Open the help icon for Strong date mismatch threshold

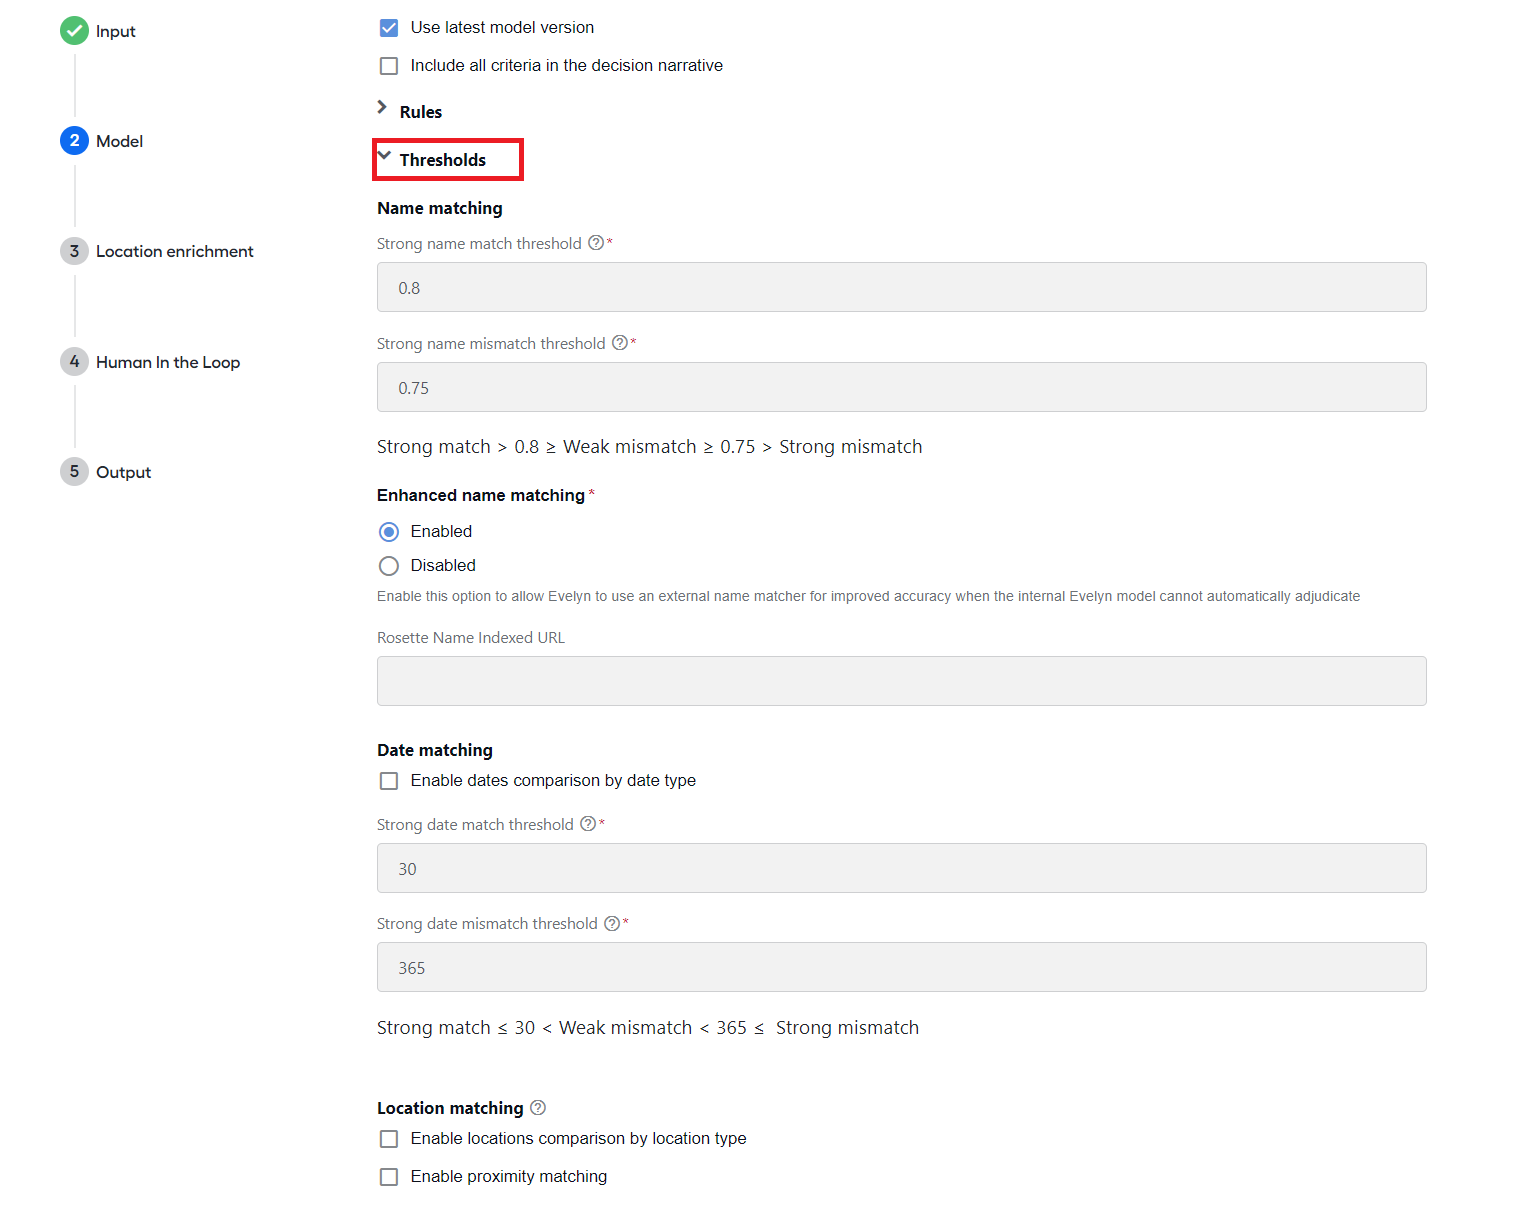pyautogui.click(x=612, y=923)
